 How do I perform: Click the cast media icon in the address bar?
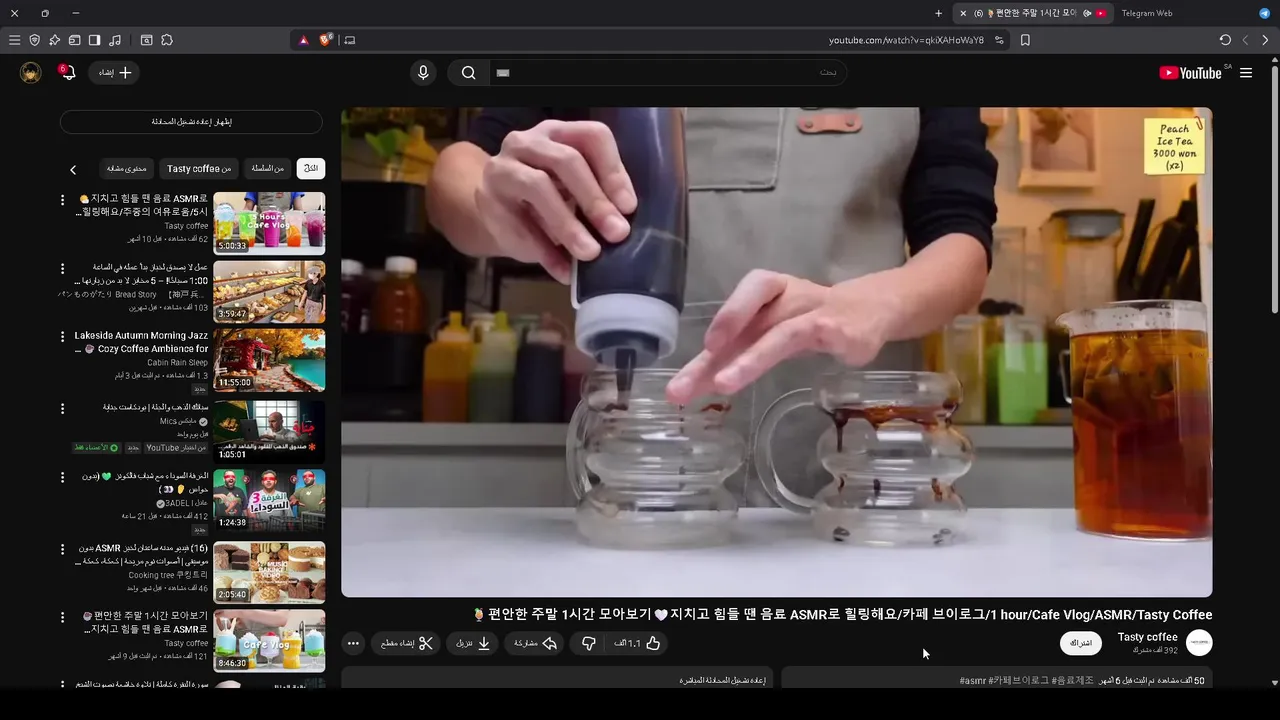pos(349,40)
